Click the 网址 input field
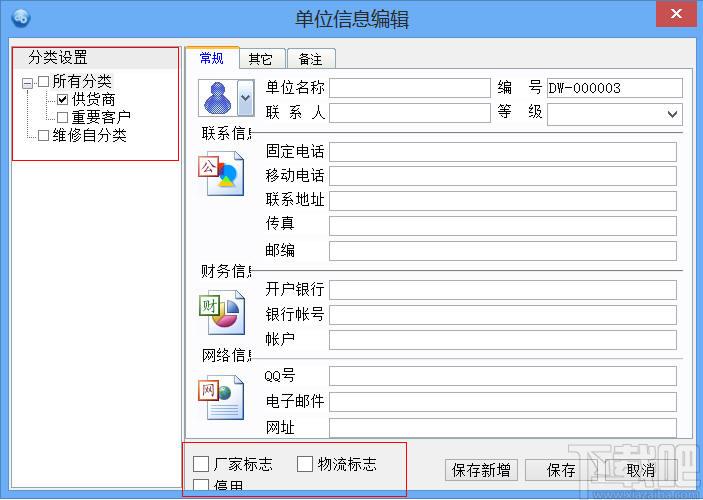 click(x=503, y=428)
